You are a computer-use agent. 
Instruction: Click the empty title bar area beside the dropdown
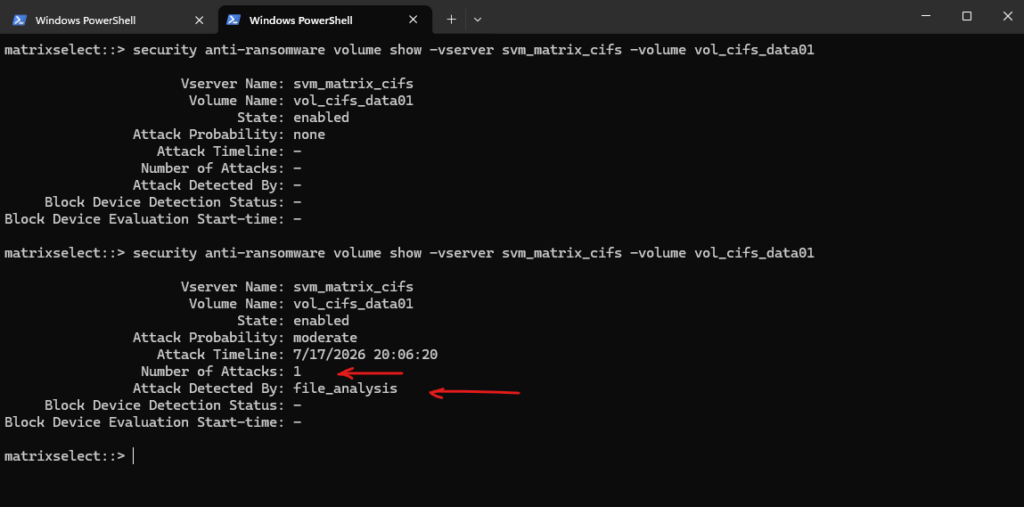692,18
